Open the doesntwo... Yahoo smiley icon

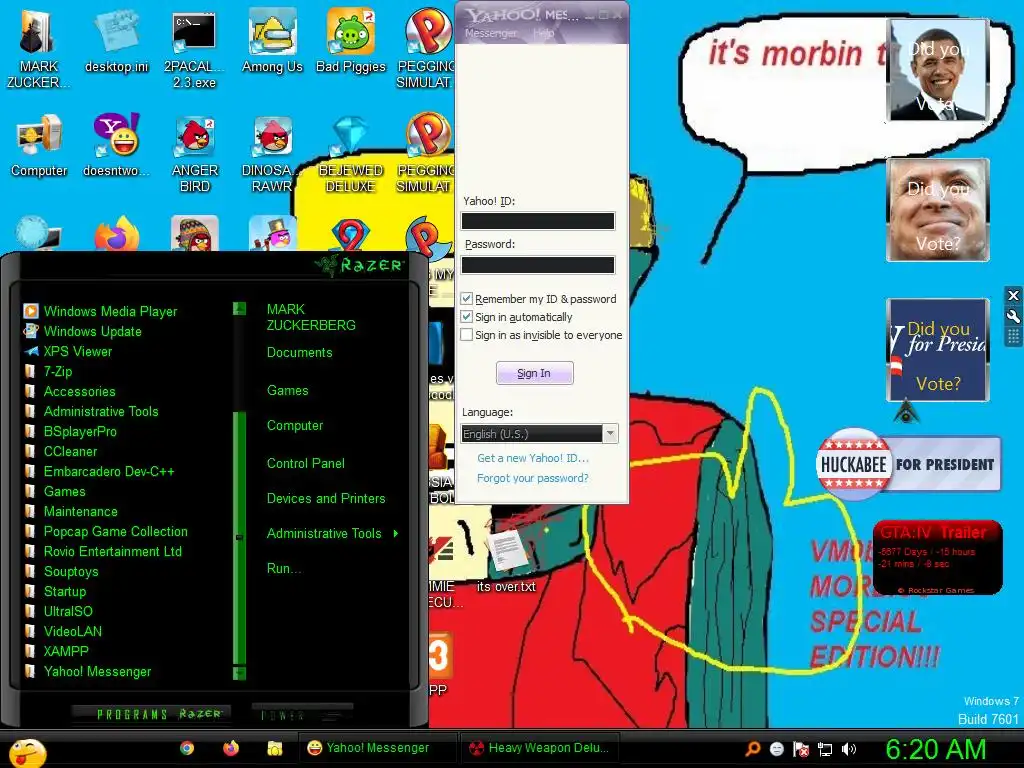(x=116, y=145)
